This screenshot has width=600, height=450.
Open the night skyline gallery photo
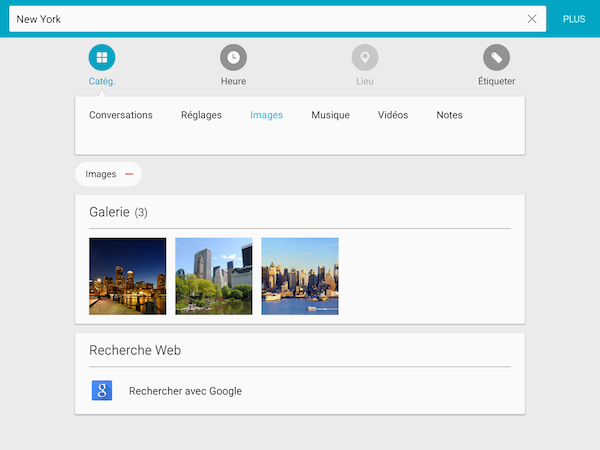pyautogui.click(x=127, y=276)
